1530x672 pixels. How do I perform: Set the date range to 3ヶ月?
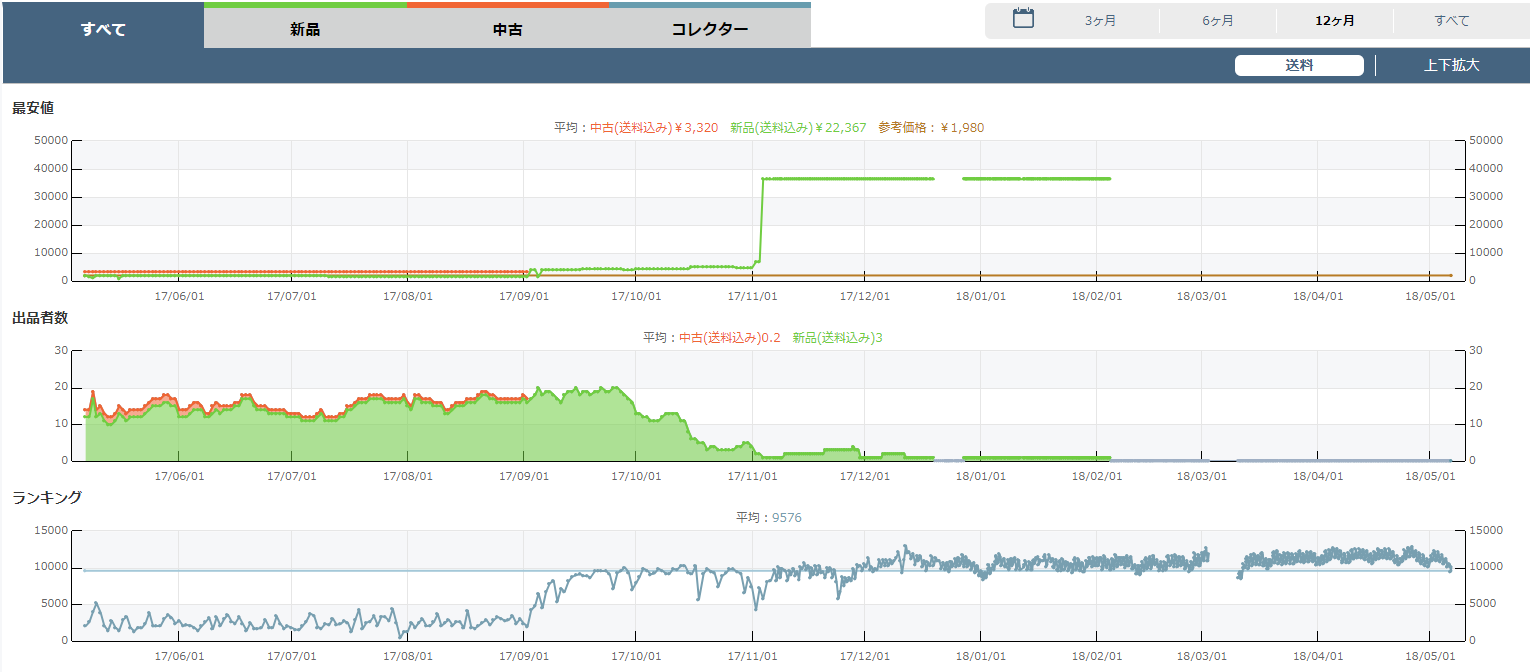click(x=1100, y=21)
